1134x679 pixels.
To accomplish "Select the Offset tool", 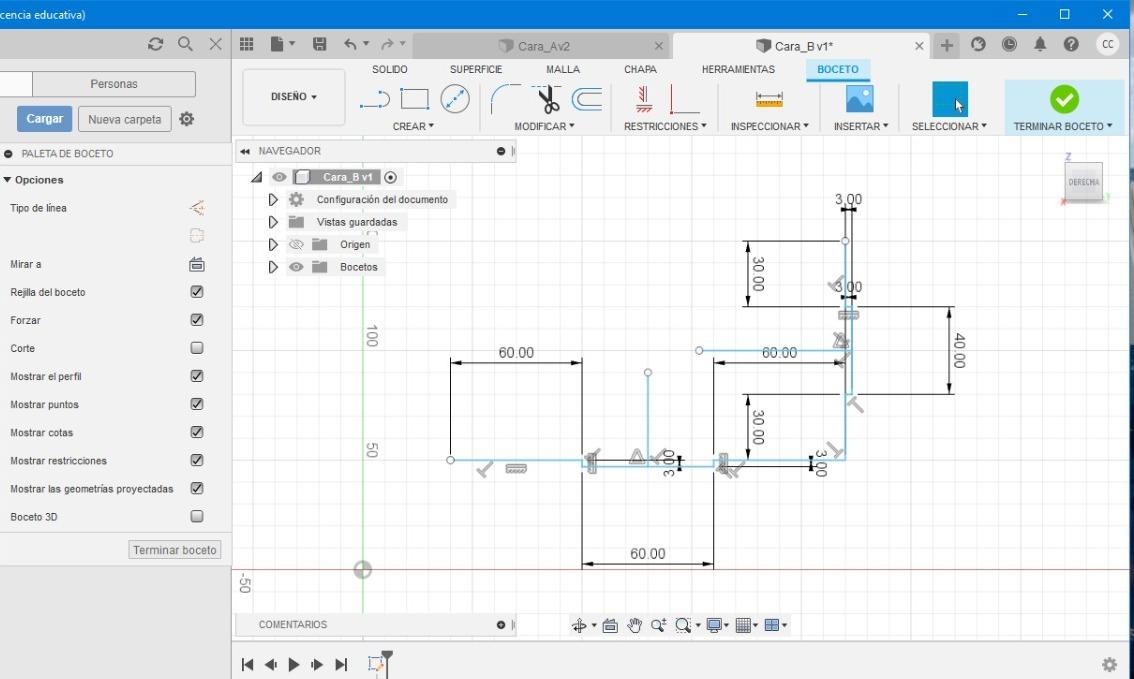I will [587, 99].
